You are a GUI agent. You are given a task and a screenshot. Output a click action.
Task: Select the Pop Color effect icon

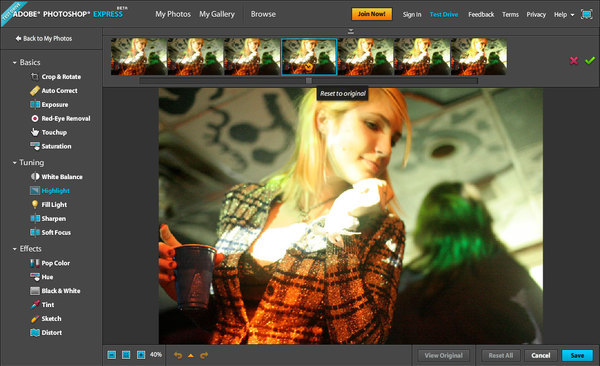[35, 263]
